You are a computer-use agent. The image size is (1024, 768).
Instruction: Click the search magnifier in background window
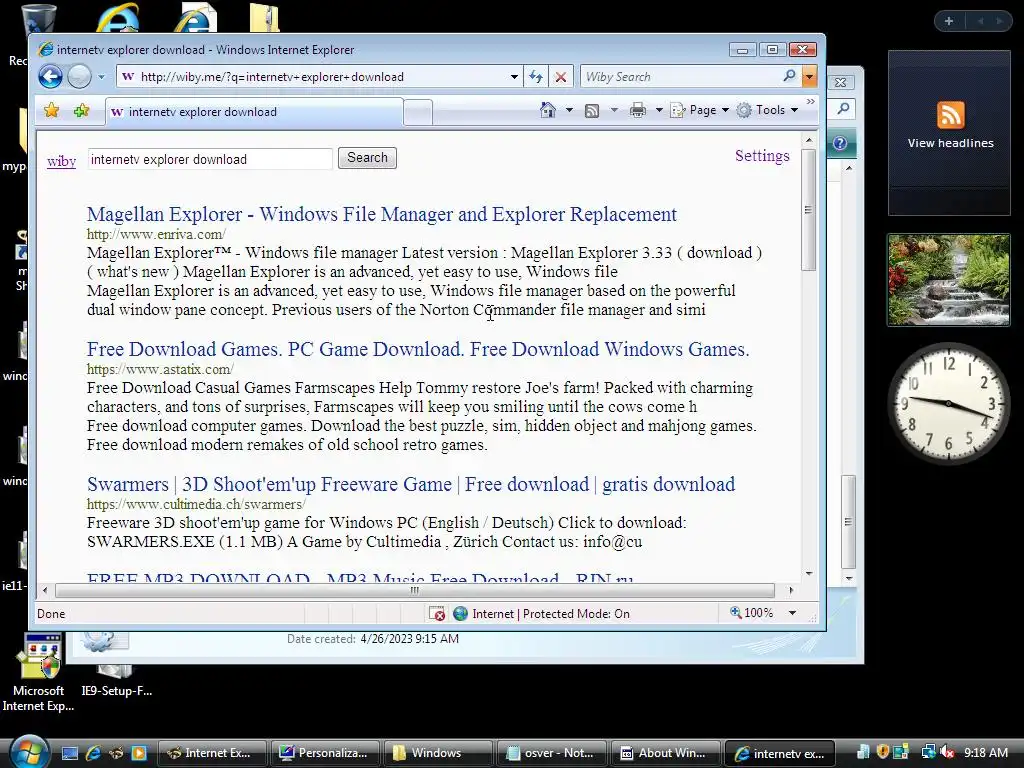click(843, 108)
